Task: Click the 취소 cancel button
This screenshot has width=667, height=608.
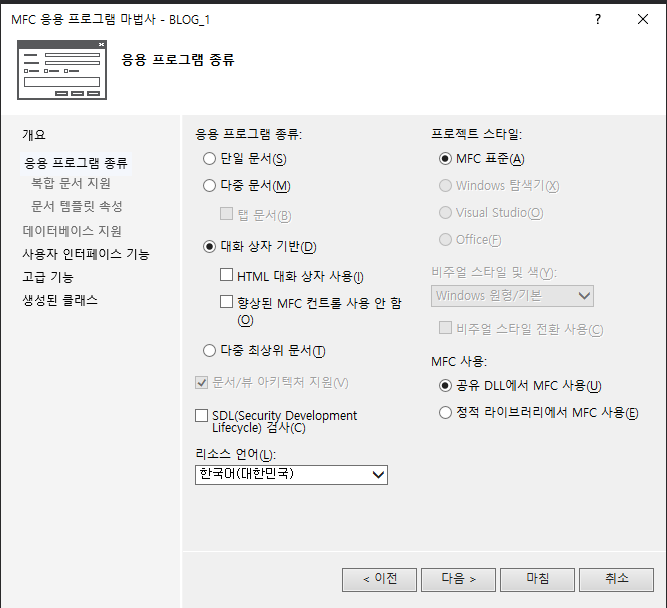Action: point(617,579)
